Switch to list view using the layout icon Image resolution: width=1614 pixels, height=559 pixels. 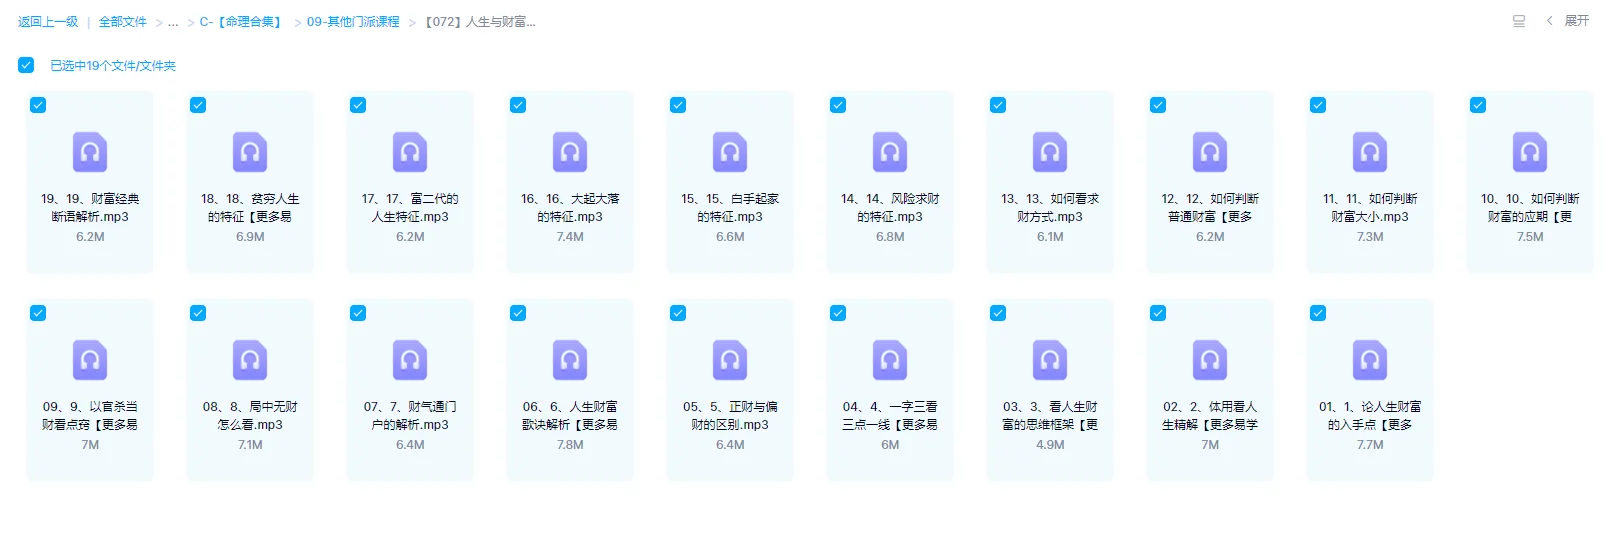1519,21
